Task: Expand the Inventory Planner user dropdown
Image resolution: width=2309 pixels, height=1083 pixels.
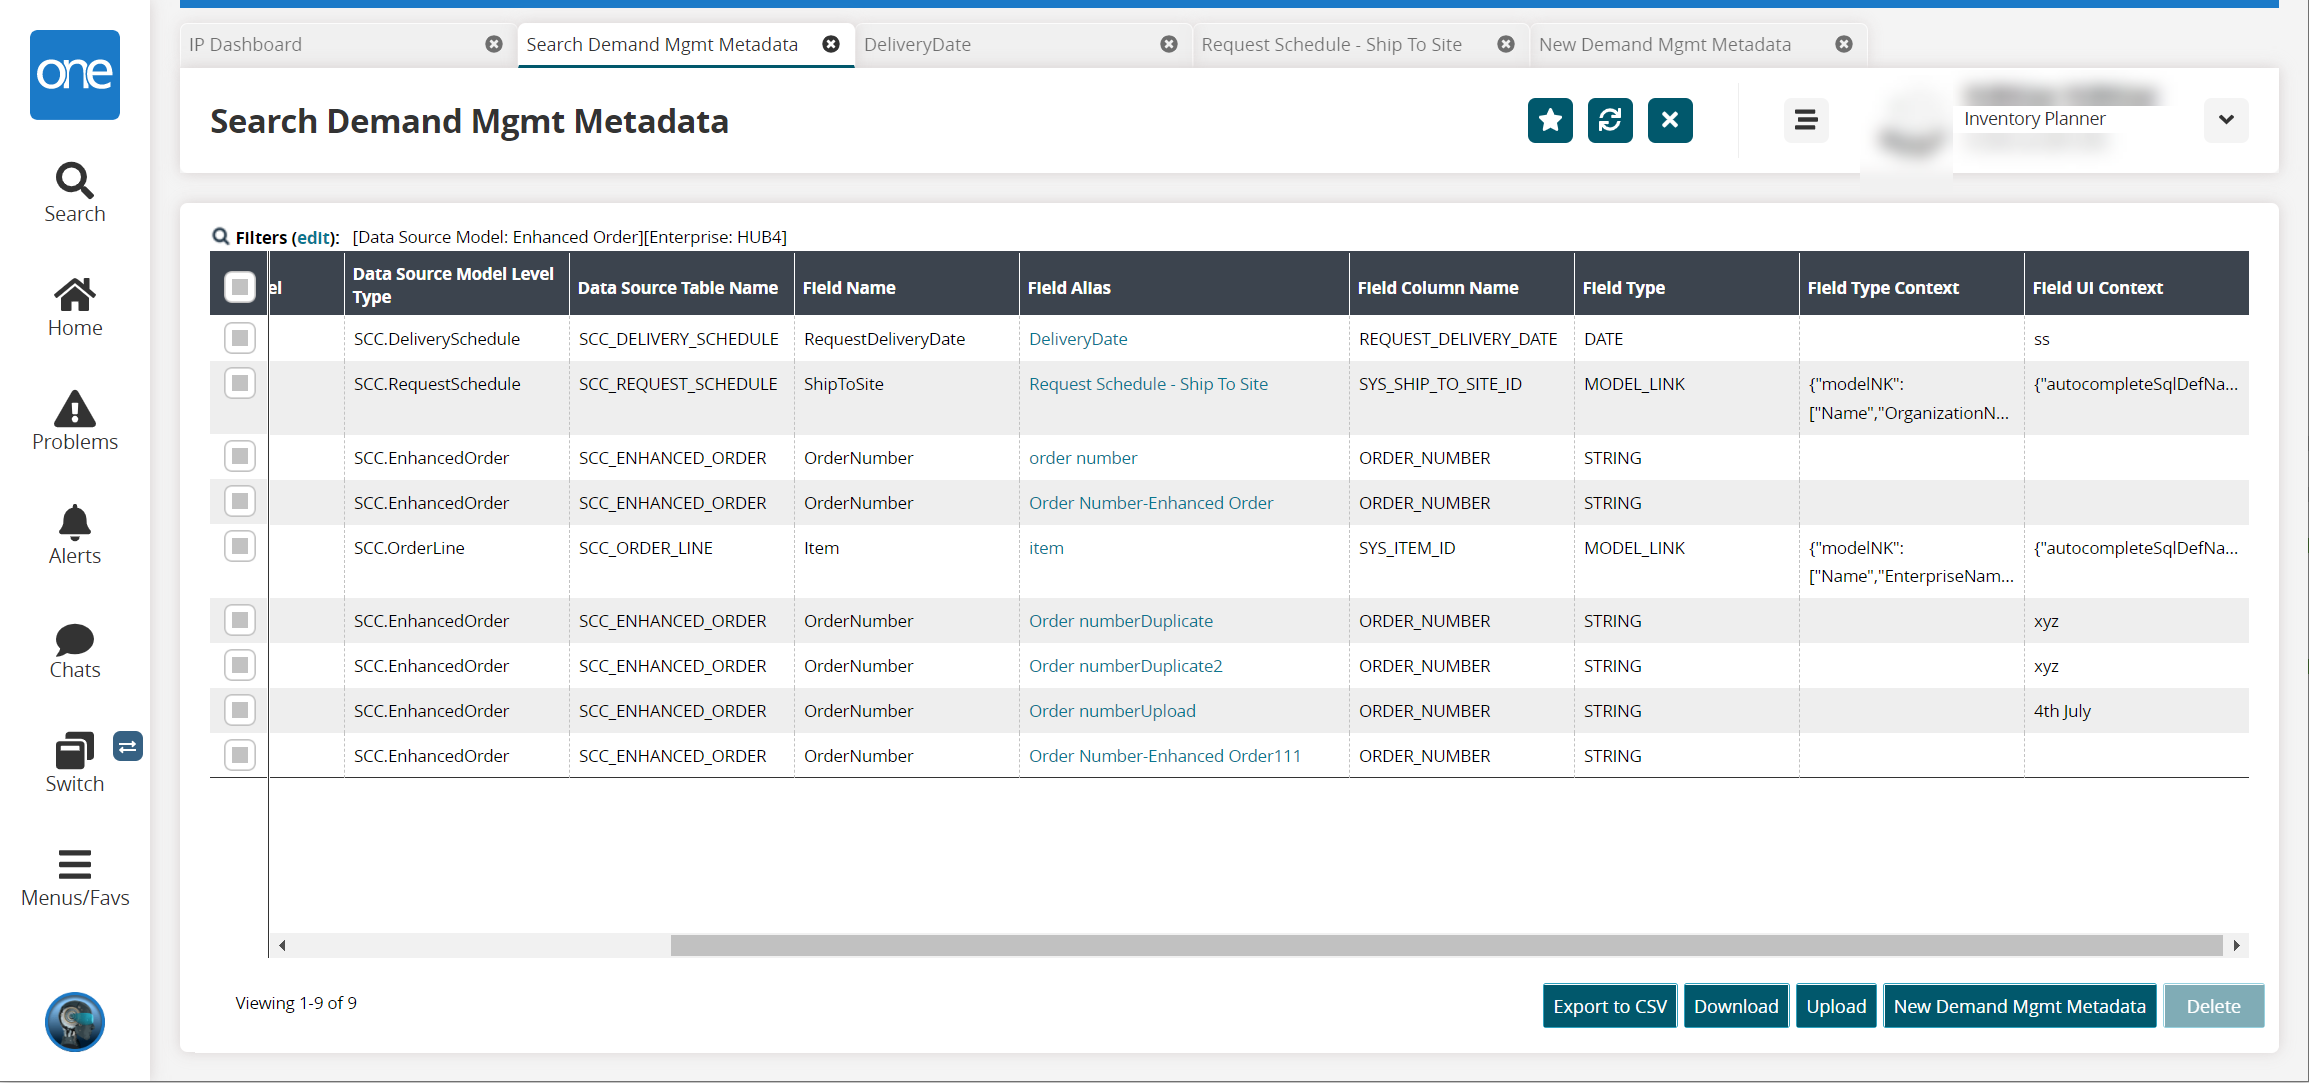Action: tap(2225, 120)
